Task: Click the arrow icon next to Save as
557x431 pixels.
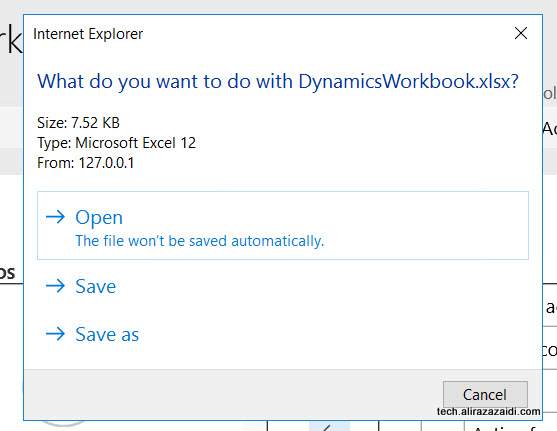Action: pyautogui.click(x=55, y=334)
